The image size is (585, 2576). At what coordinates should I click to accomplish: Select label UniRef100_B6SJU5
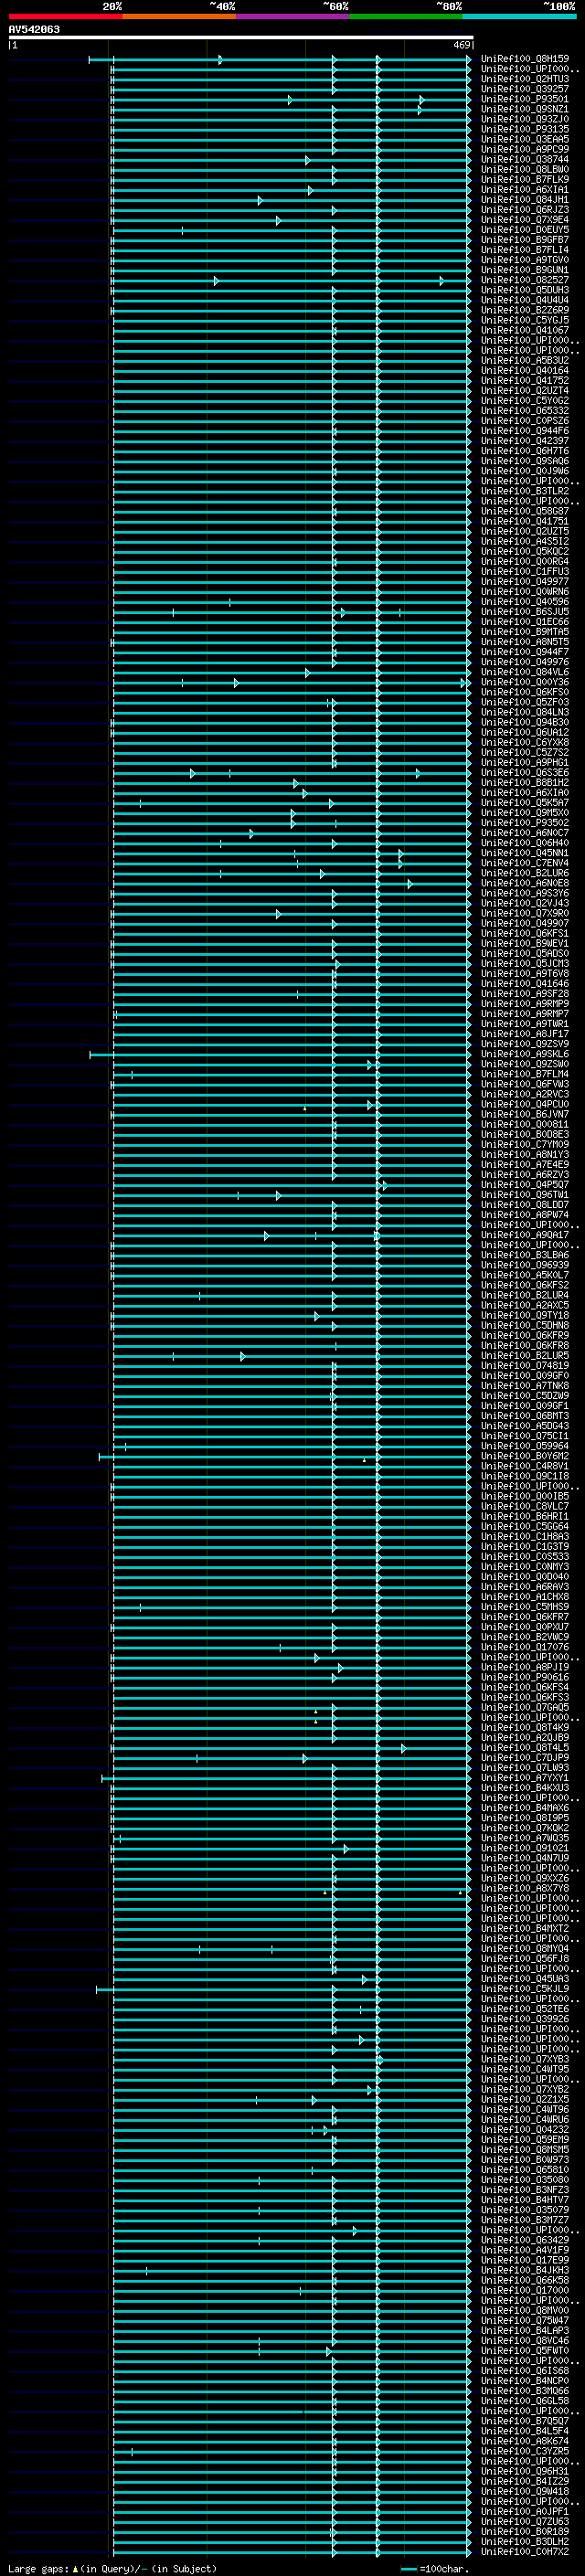525,612
